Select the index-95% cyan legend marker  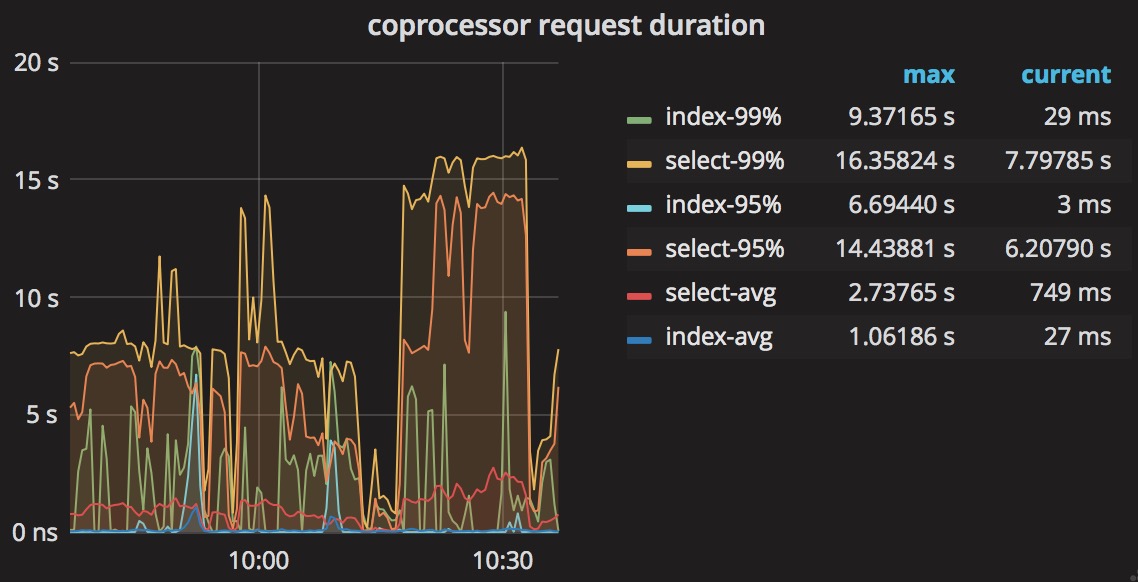point(637,205)
